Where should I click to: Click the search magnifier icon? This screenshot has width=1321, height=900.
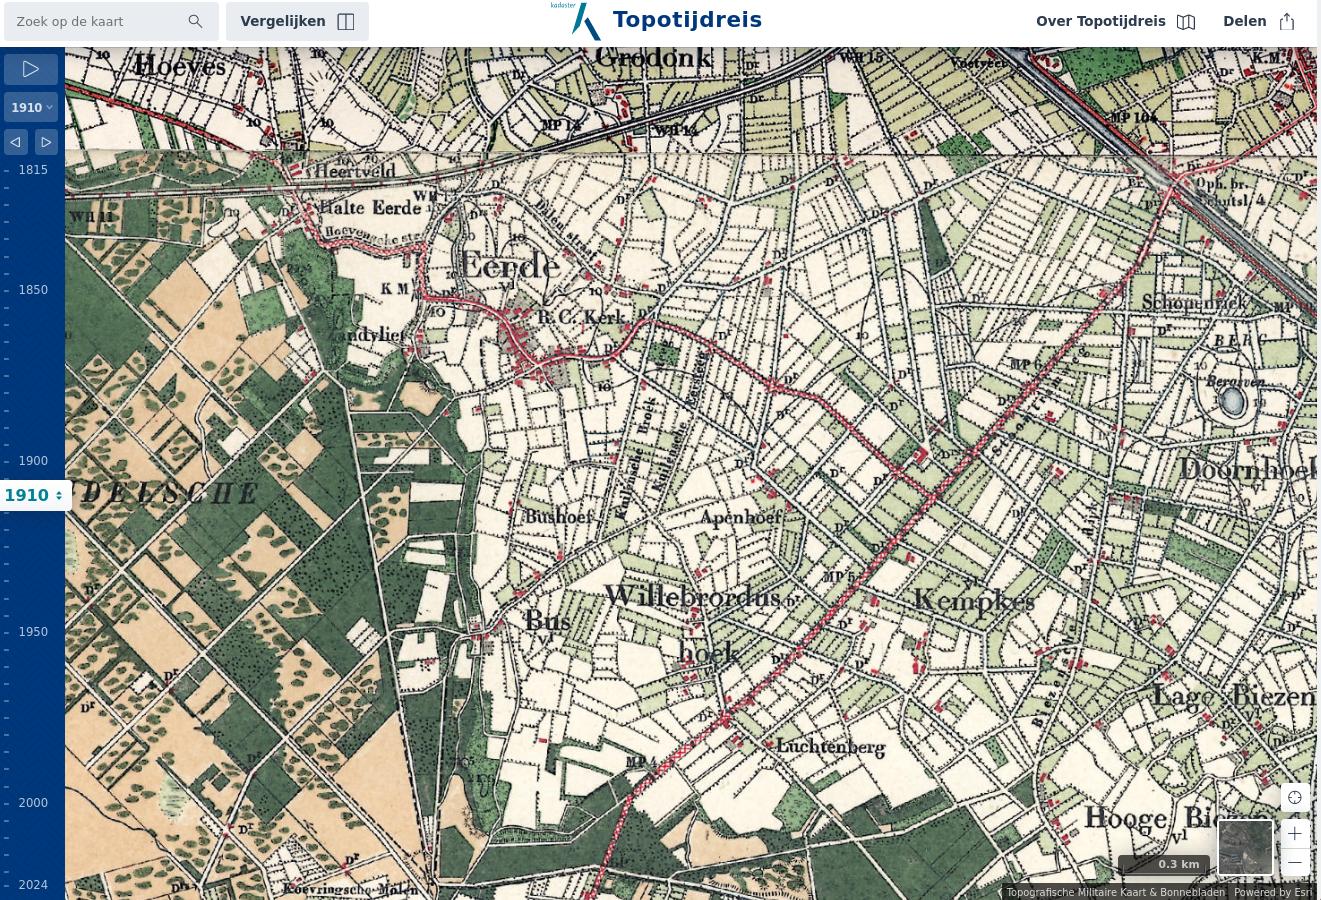[195, 21]
